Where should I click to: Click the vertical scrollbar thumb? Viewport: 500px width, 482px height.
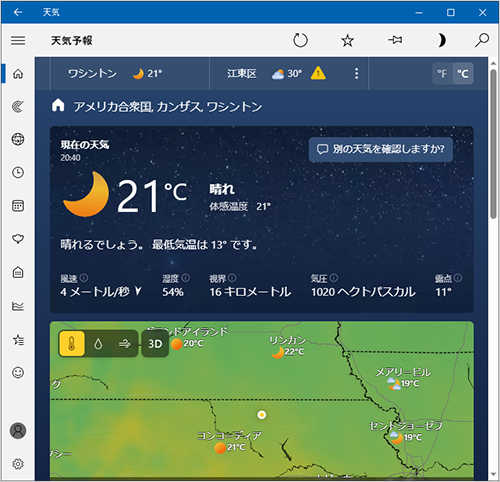tap(493, 144)
